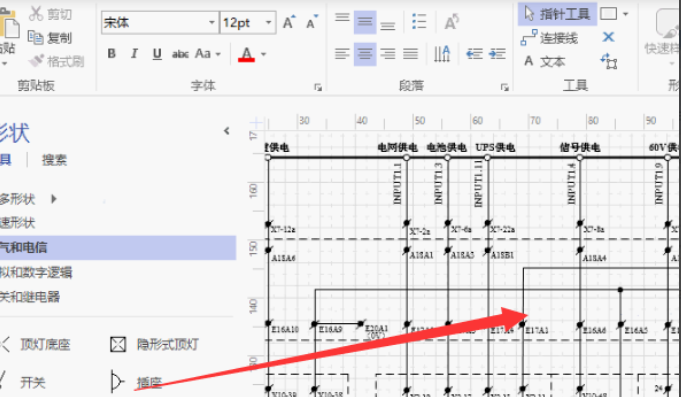Screen dimensions: 681x397
Task: Select the Quick Shapes (速形状) stencil
Action: tap(17, 223)
